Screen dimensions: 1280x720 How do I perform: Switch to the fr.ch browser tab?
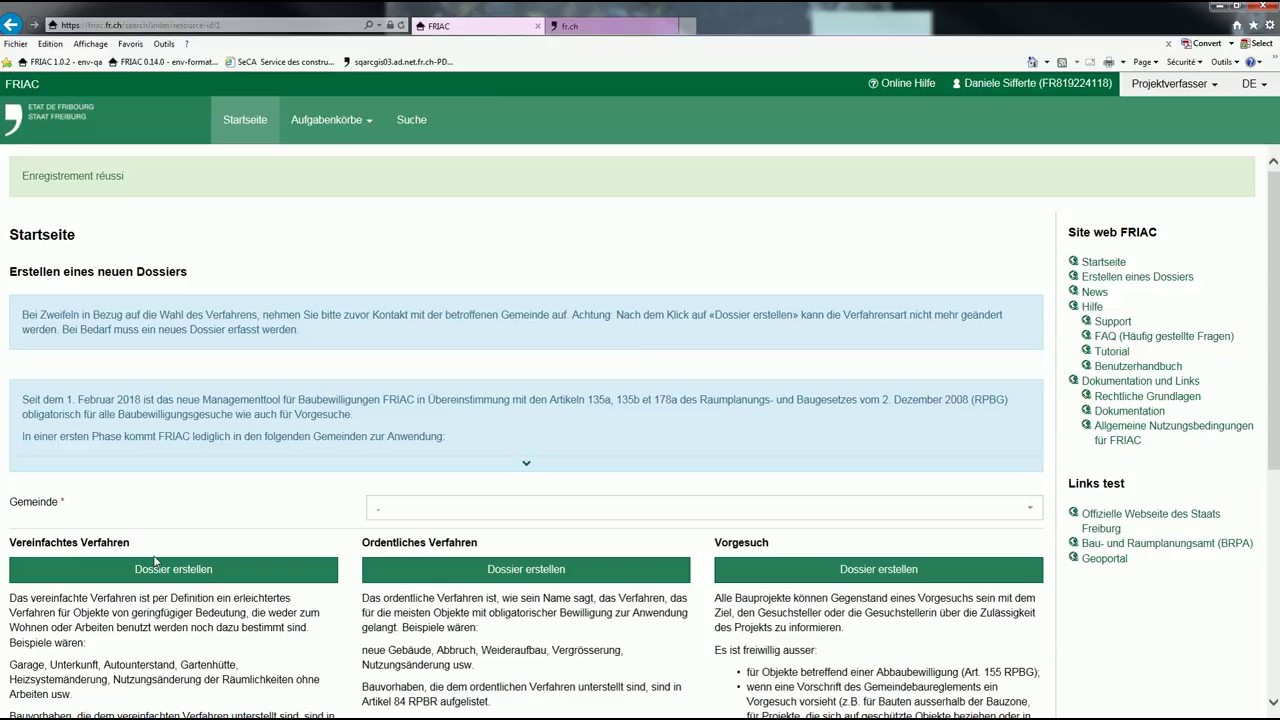pyautogui.click(x=613, y=26)
